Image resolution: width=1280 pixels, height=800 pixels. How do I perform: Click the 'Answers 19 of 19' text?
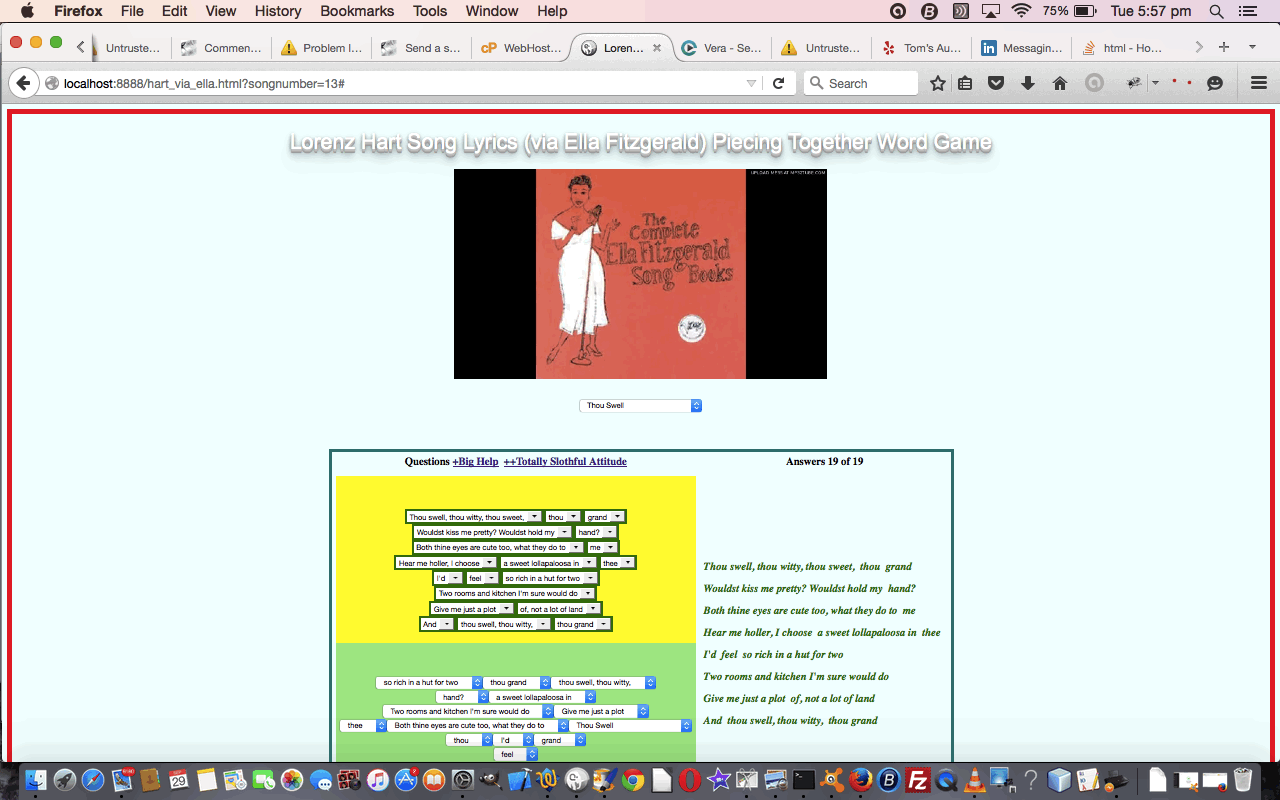pos(824,461)
